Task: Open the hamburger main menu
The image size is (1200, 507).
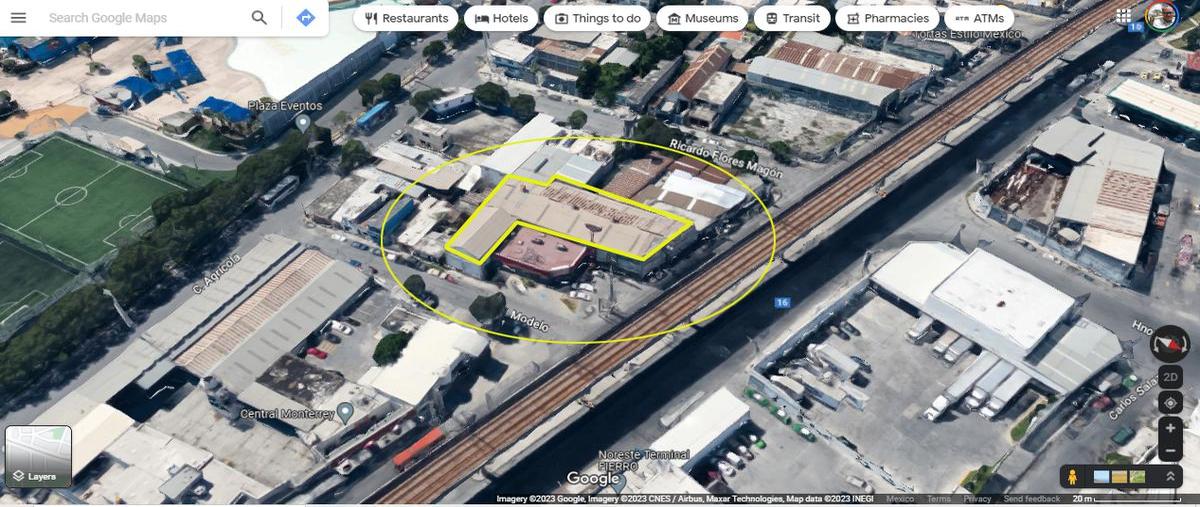Action: point(18,18)
